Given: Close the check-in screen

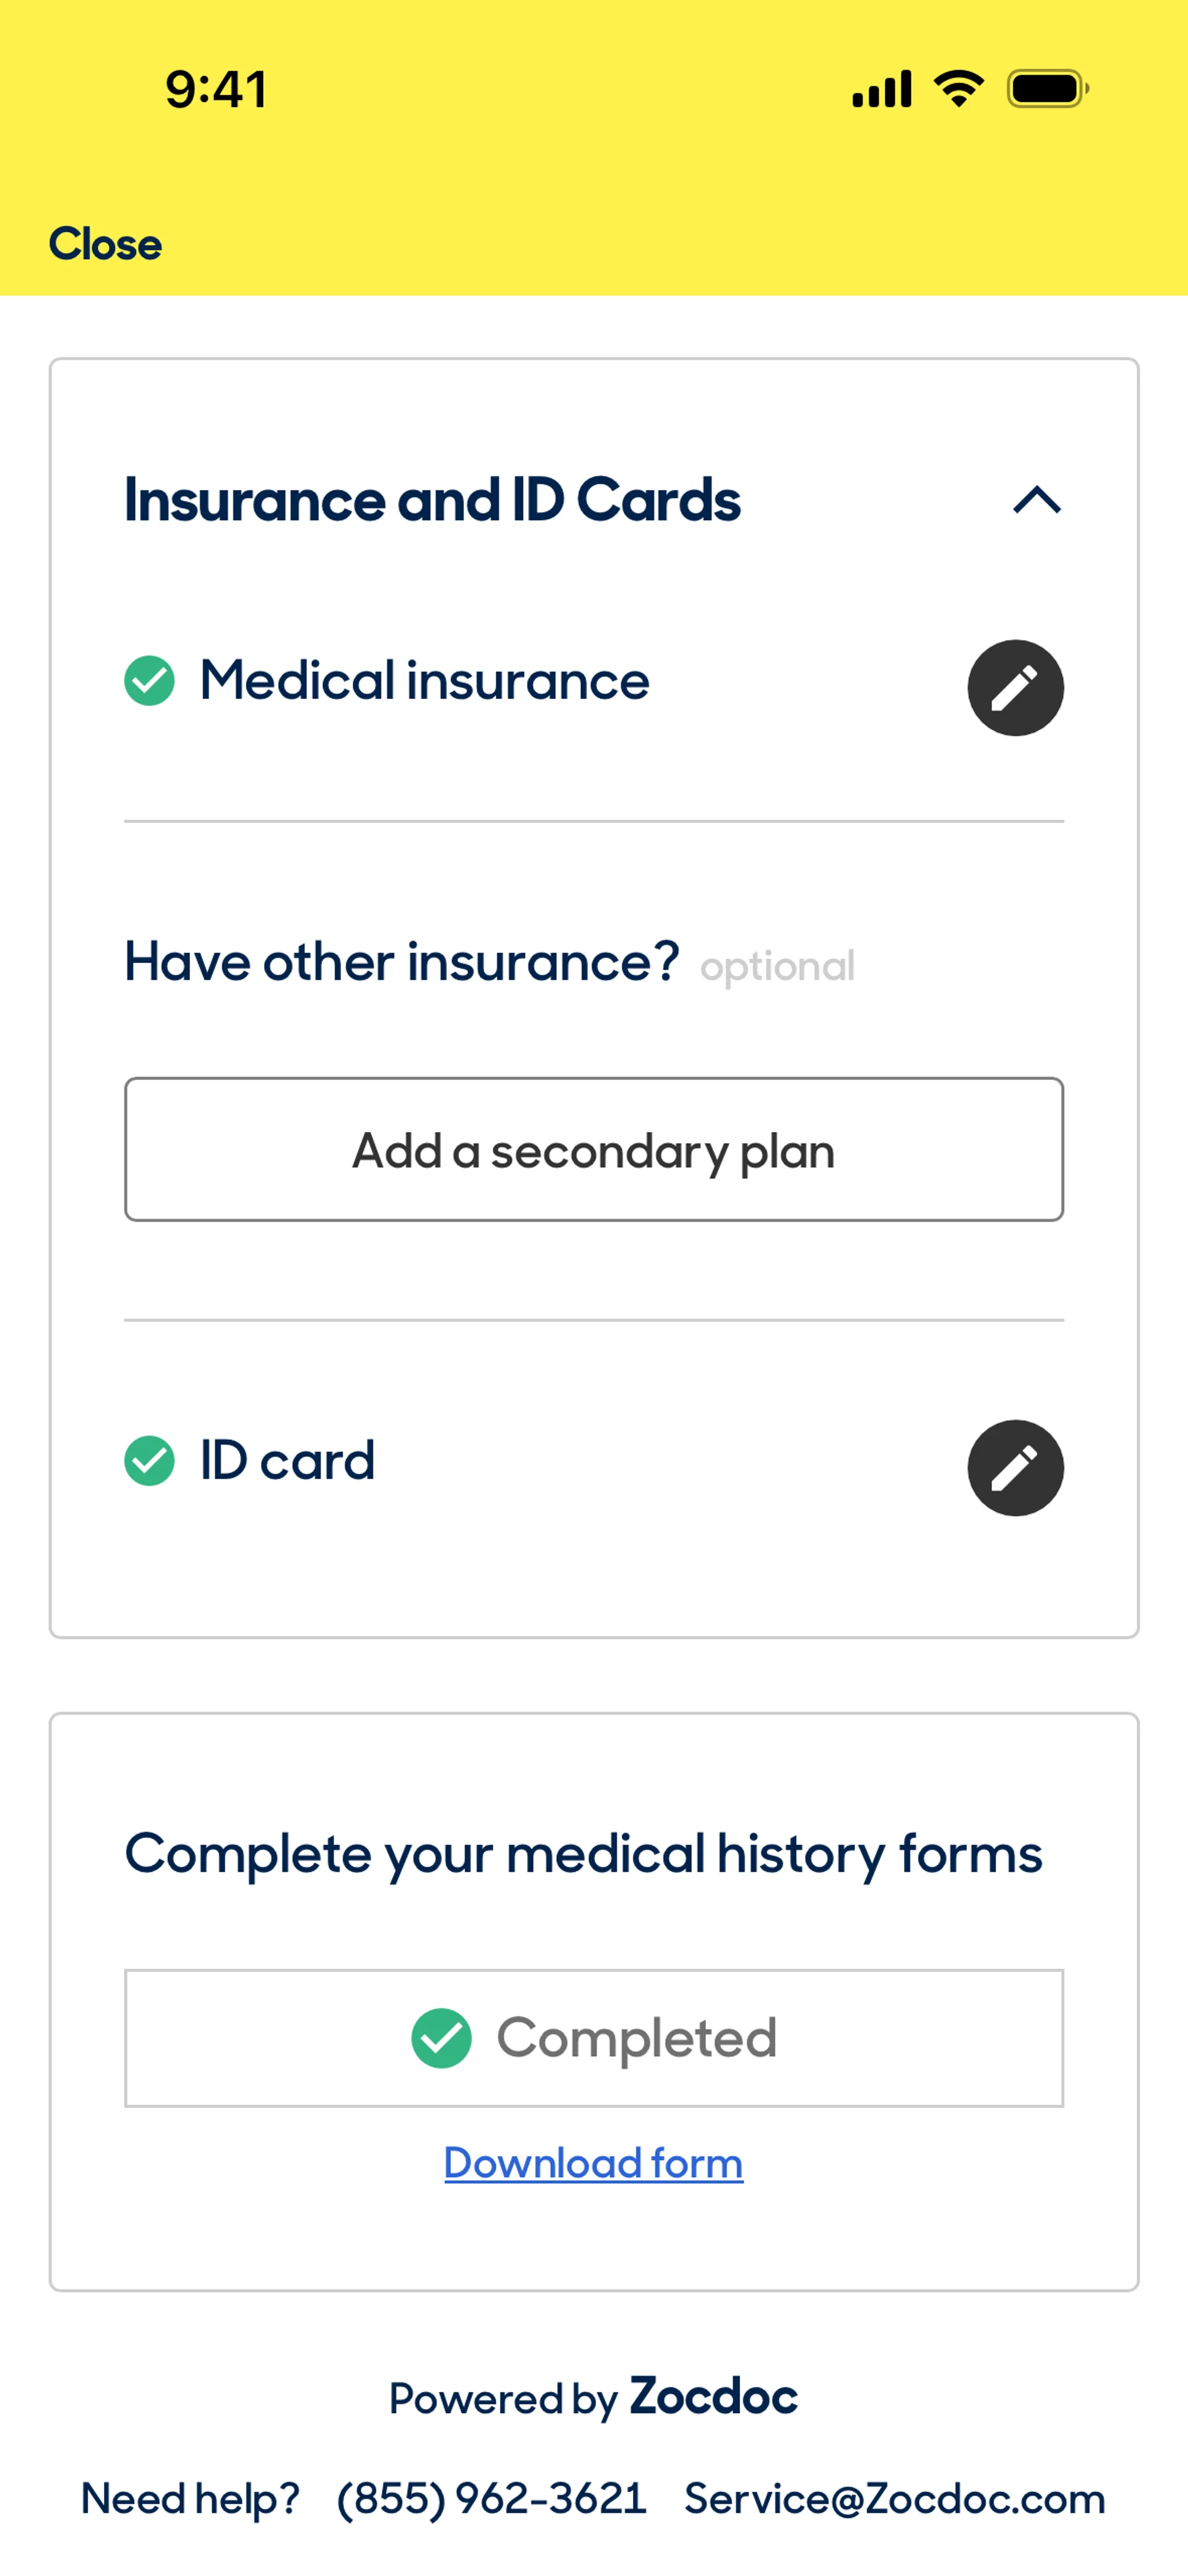Looking at the screenshot, I should point(105,244).
